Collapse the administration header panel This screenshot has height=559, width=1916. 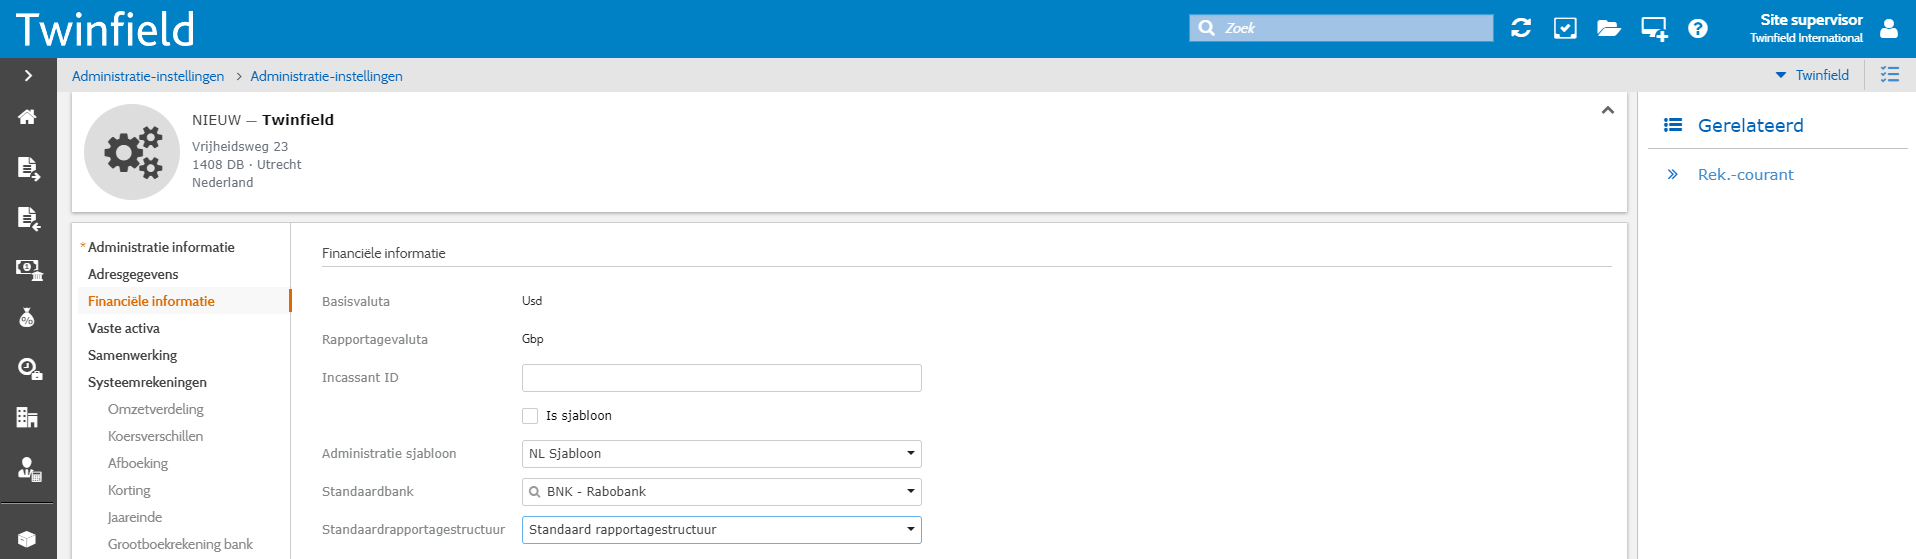(1608, 110)
